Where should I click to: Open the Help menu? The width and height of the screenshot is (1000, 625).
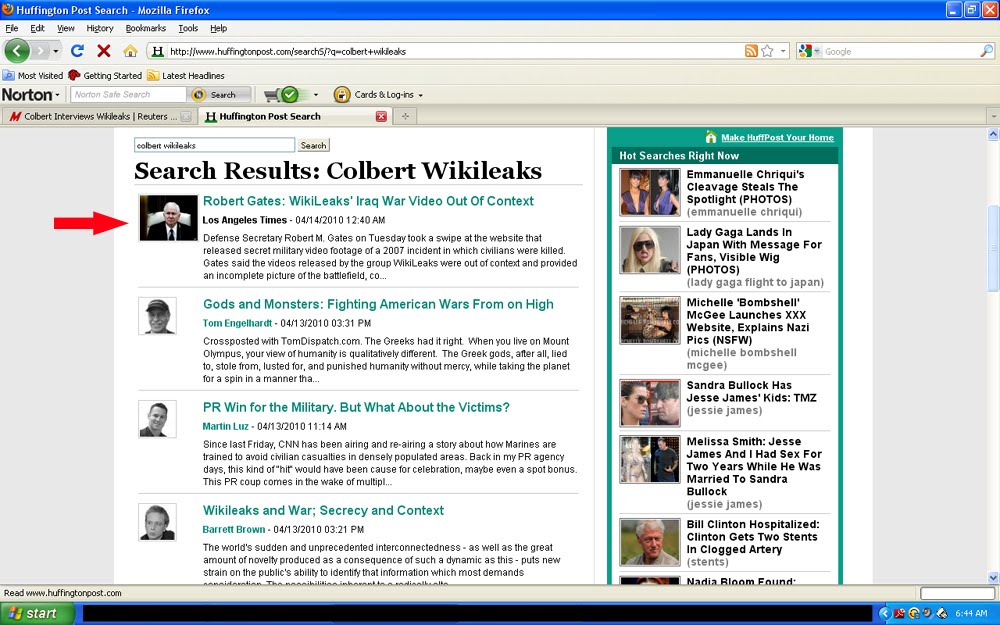click(x=219, y=28)
